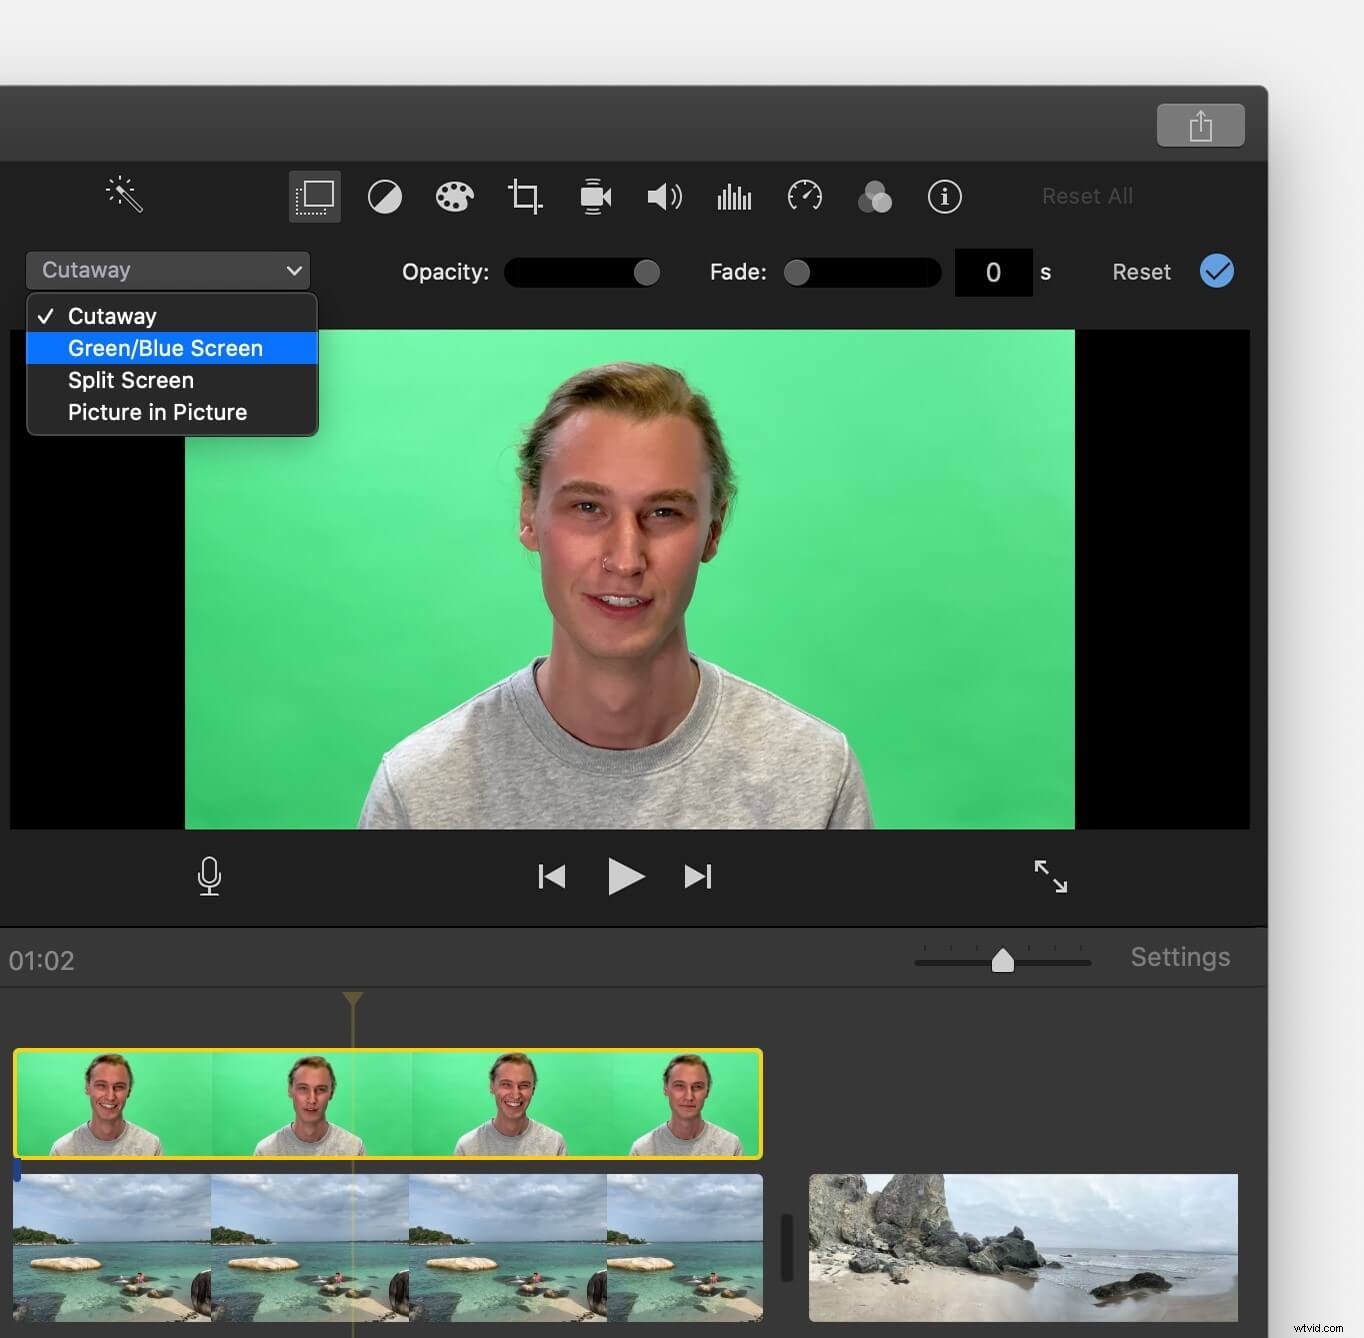Click the Reset button for overlay settings
This screenshot has width=1364, height=1338.
[1140, 271]
